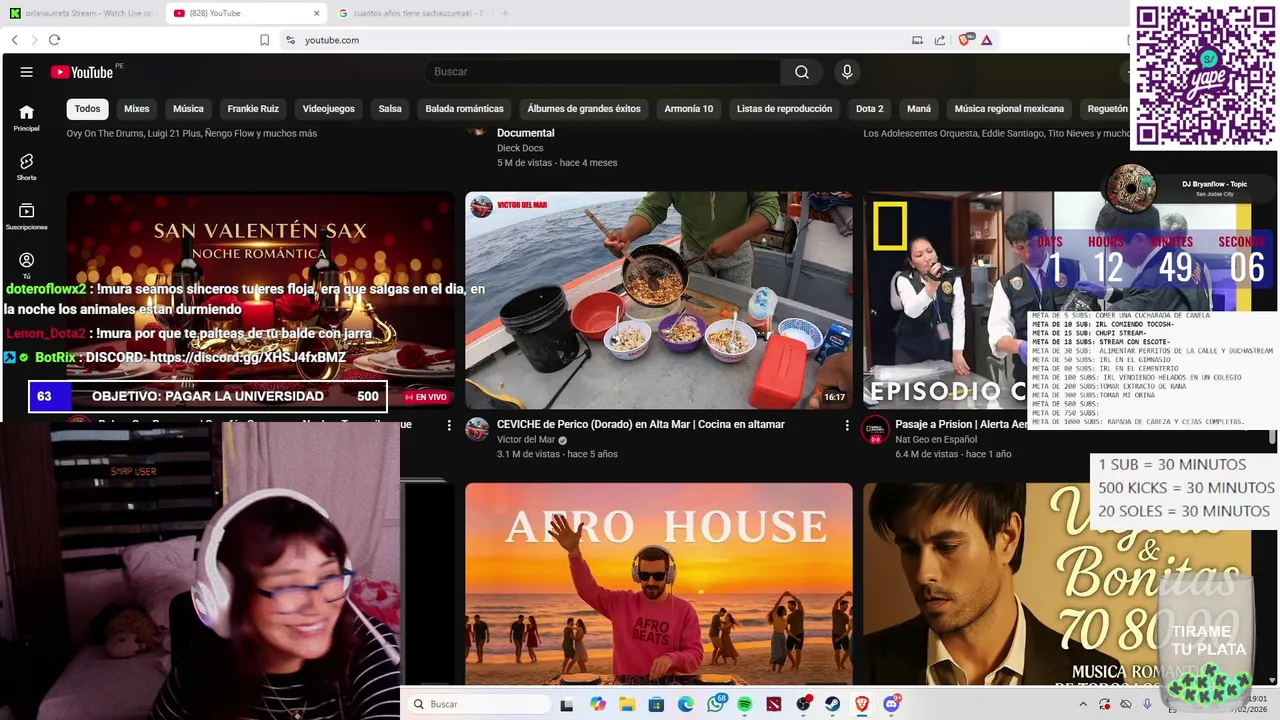Image resolution: width=1280 pixels, height=720 pixels.
Task: Click the Windows taskbar Buscar box
Action: 480,704
